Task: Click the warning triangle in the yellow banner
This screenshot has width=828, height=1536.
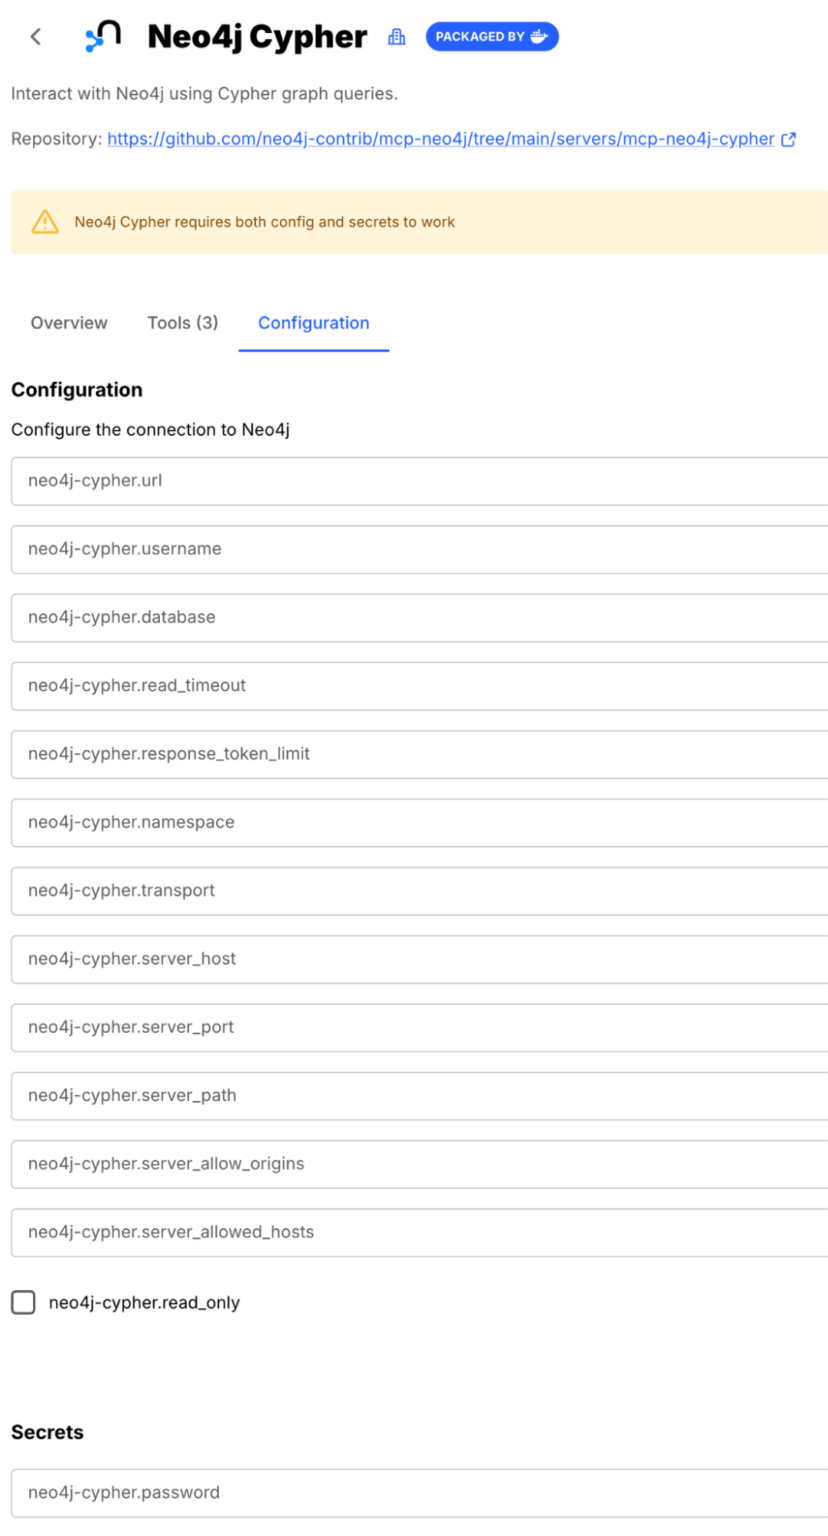Action: click(44, 222)
